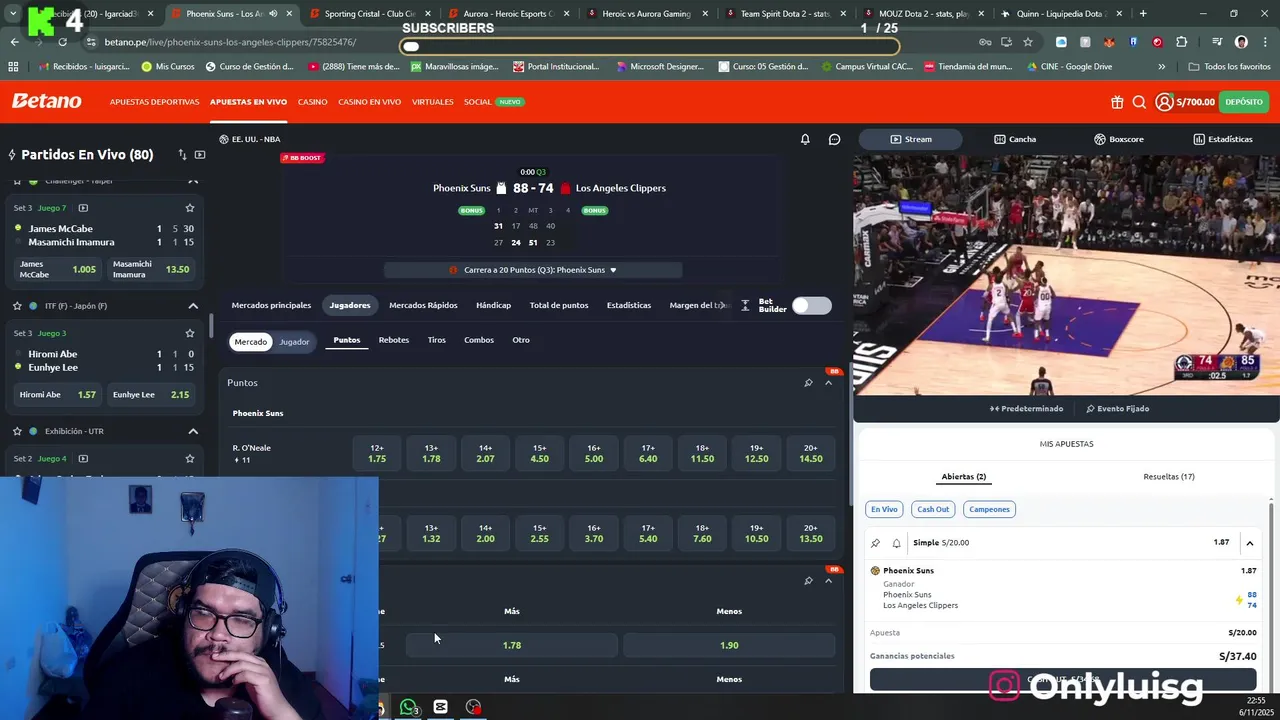Click the notification bell in match header
The image size is (1280, 720).
click(x=805, y=139)
